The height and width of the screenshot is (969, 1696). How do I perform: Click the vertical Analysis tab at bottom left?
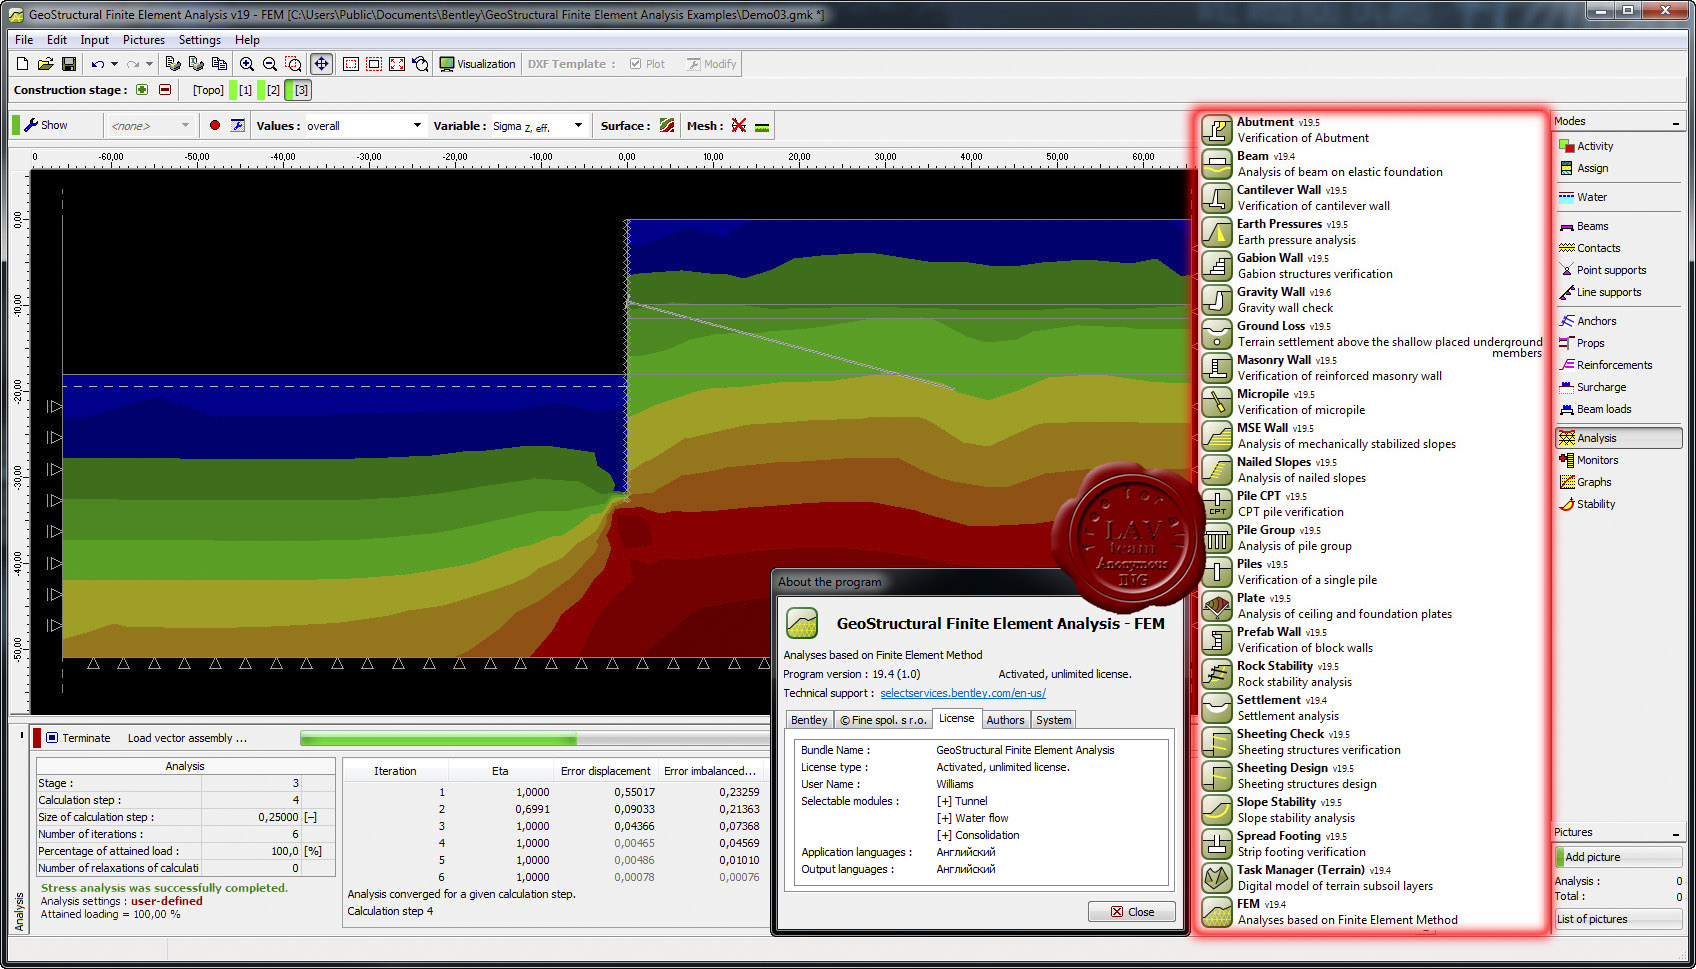tap(19, 911)
